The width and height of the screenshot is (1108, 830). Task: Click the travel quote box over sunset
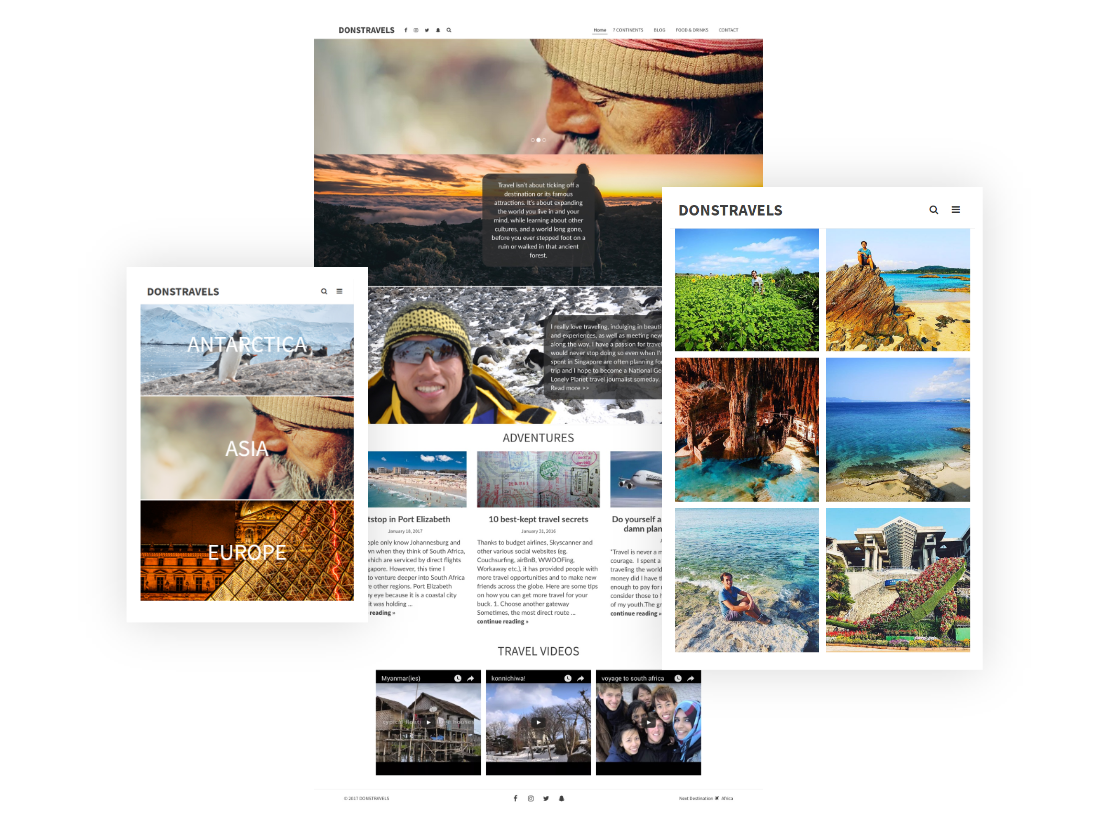point(538,220)
